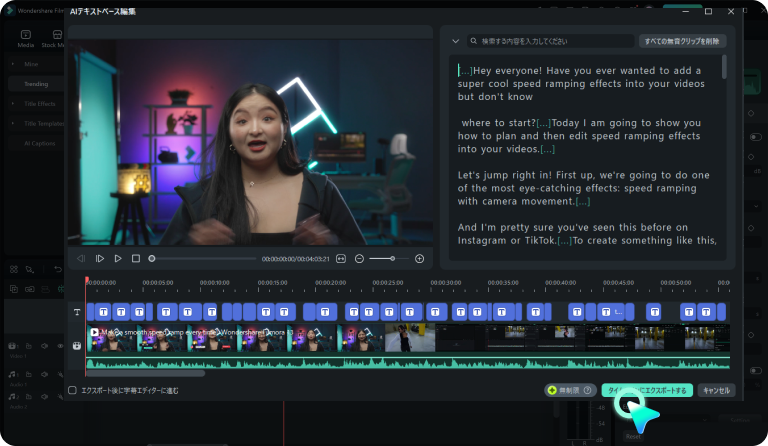Screen dimensions: 768x446
Task: Click the export to timeline button
Action: [x=647, y=390]
